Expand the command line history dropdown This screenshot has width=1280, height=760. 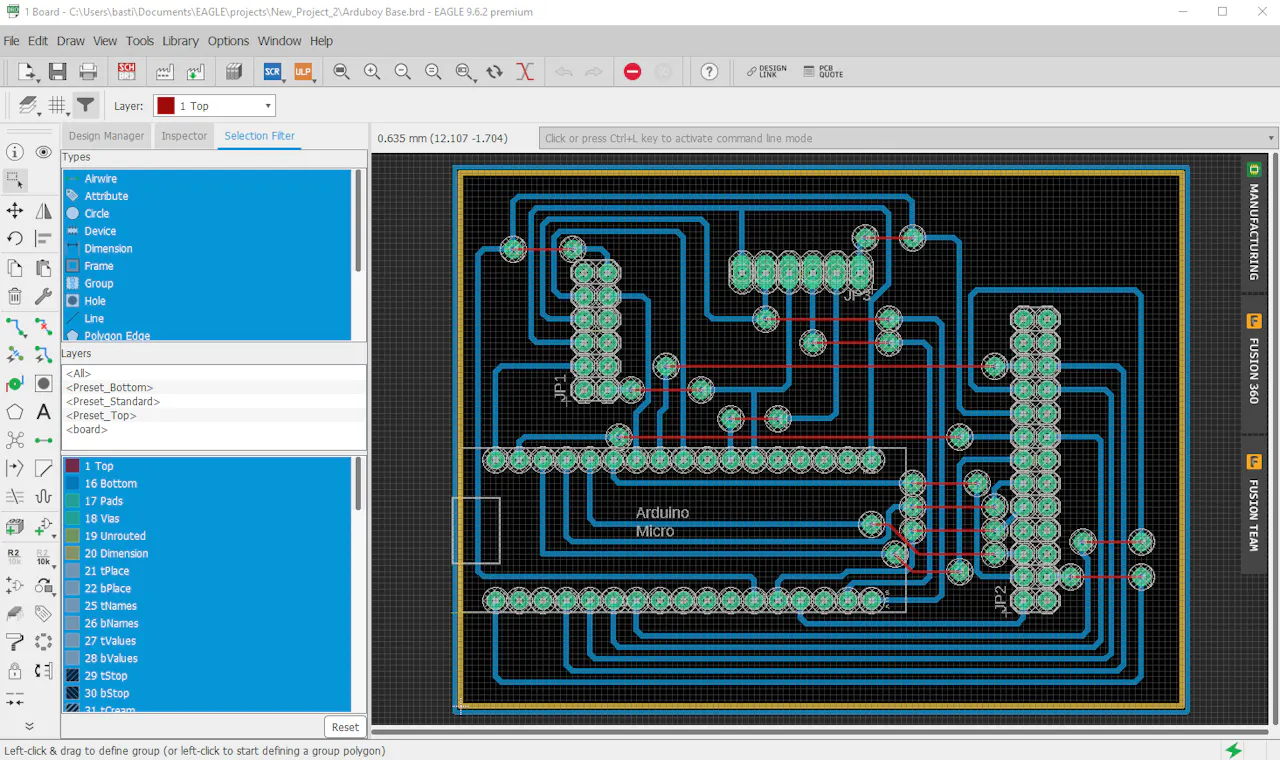point(1271,138)
